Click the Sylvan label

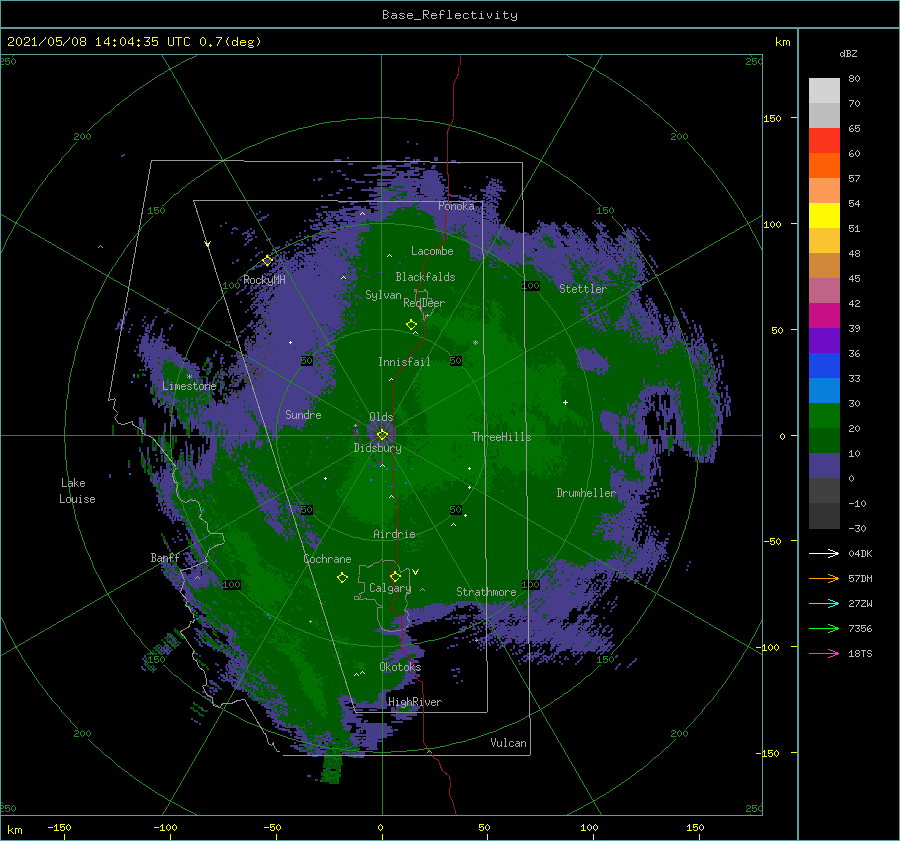pos(383,295)
